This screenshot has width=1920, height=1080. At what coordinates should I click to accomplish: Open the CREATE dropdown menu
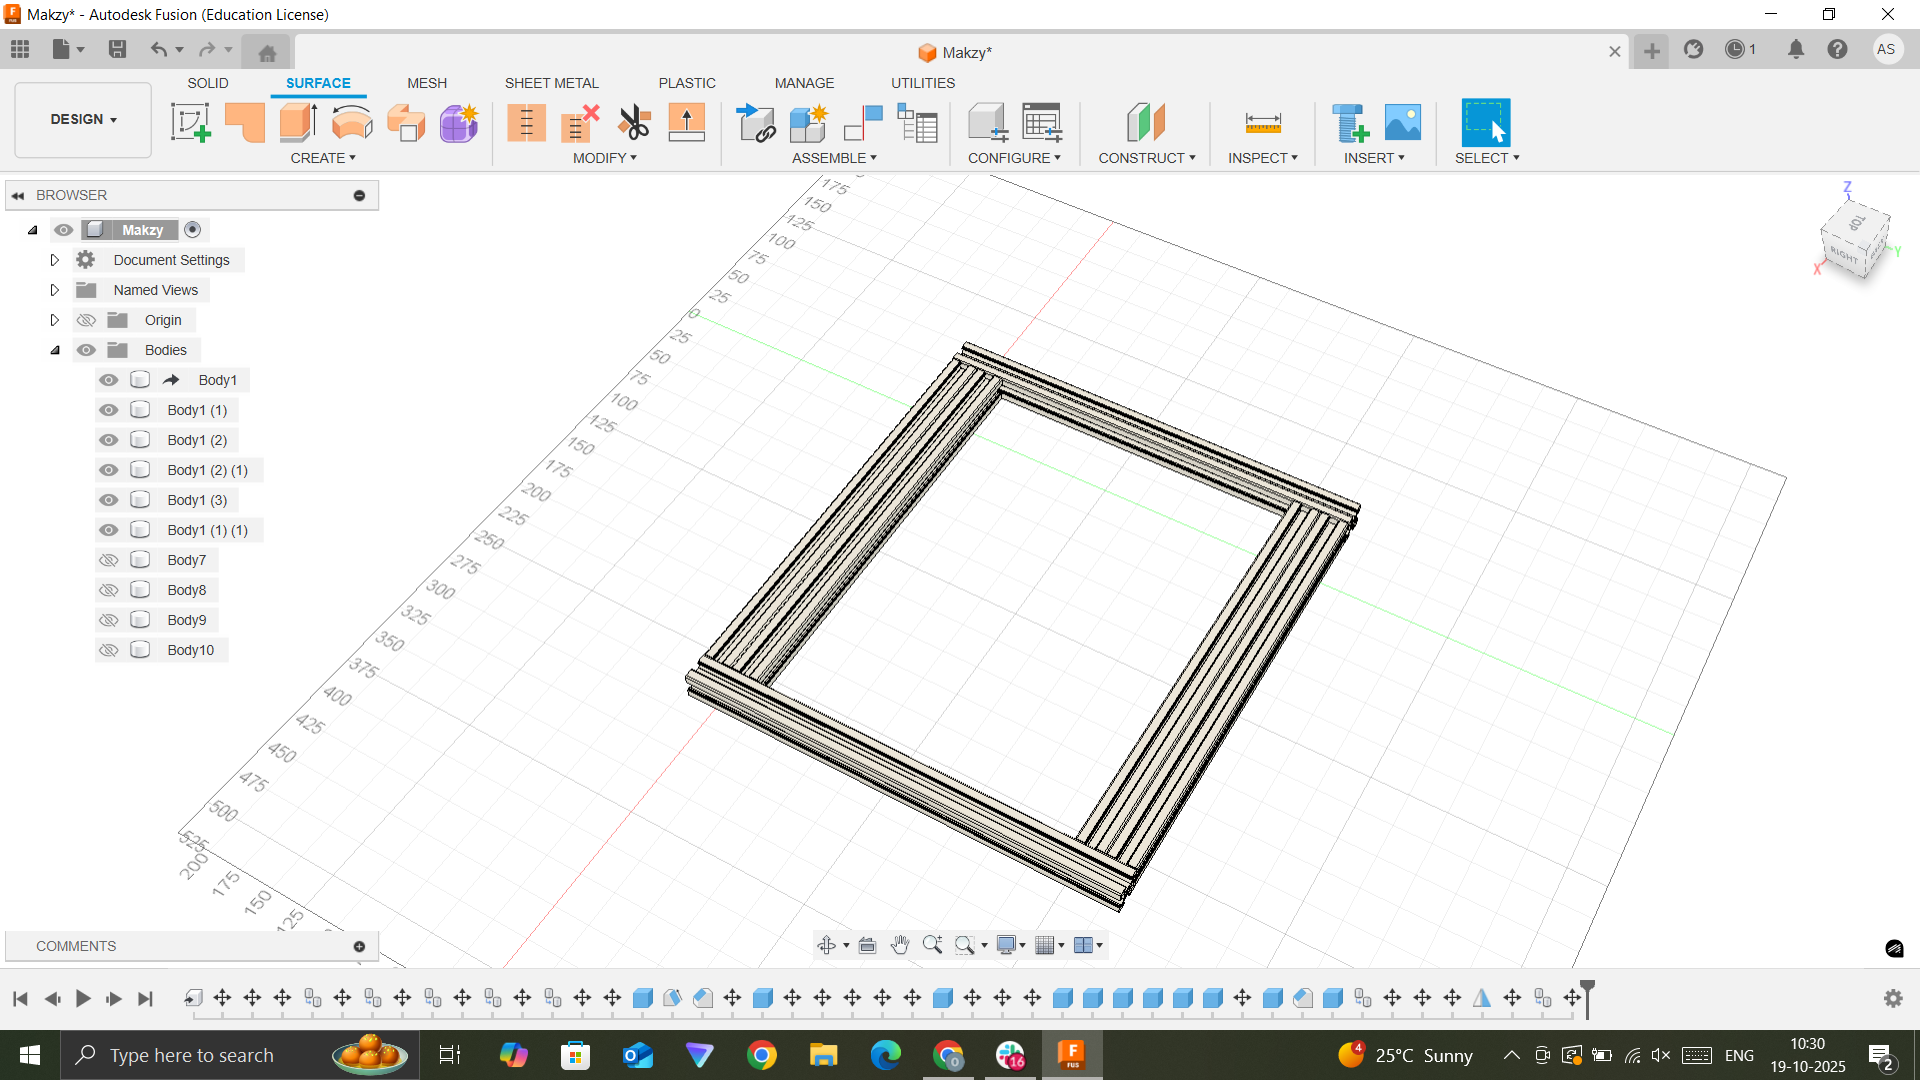[323, 158]
